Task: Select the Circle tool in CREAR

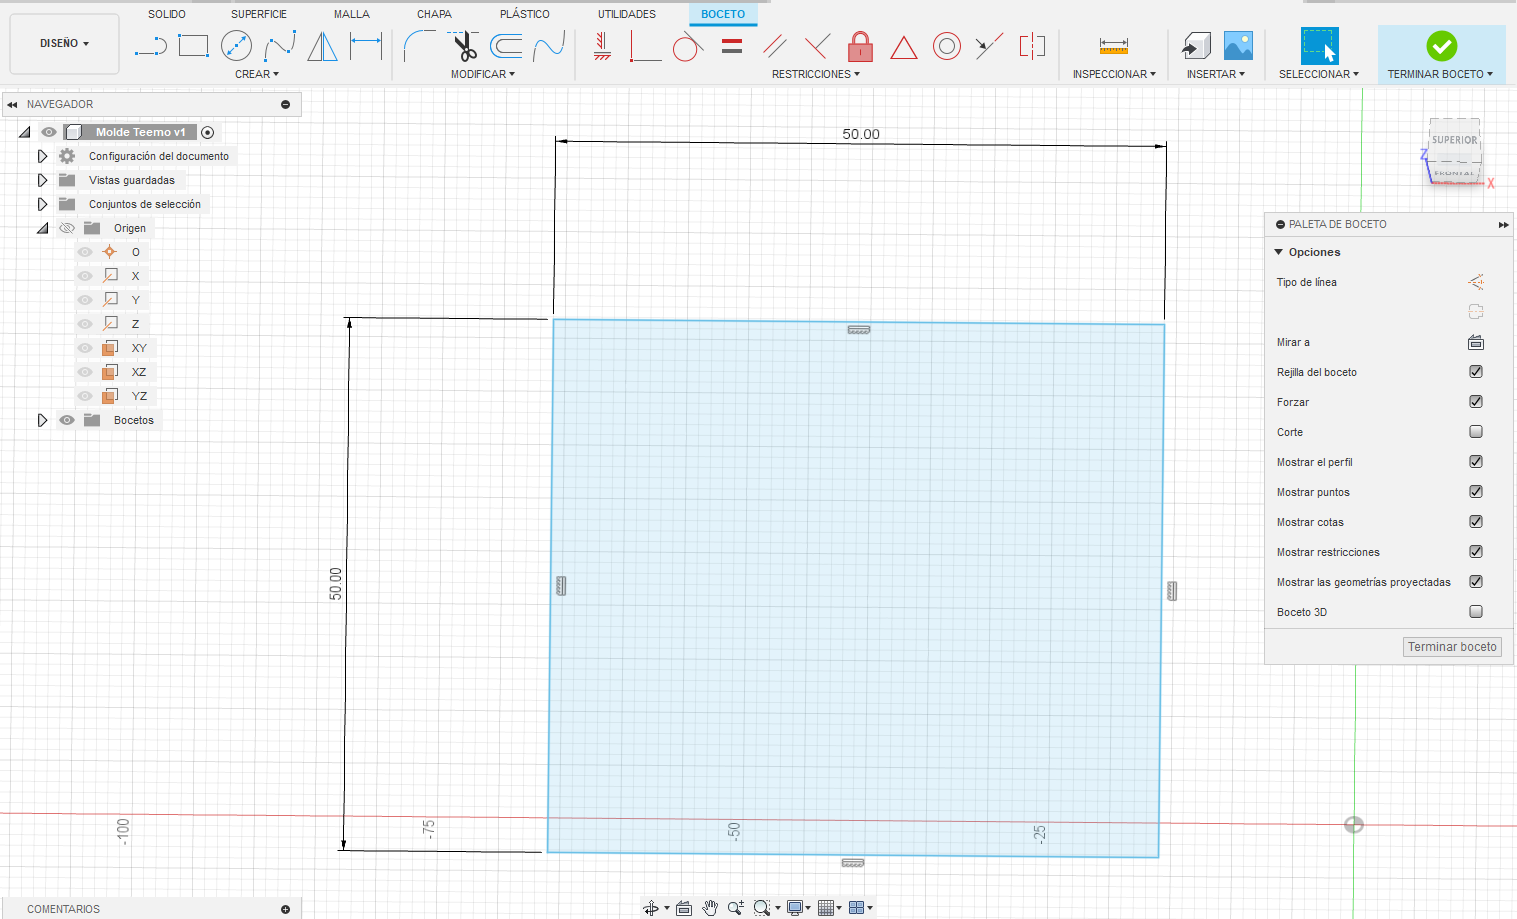Action: [x=235, y=45]
